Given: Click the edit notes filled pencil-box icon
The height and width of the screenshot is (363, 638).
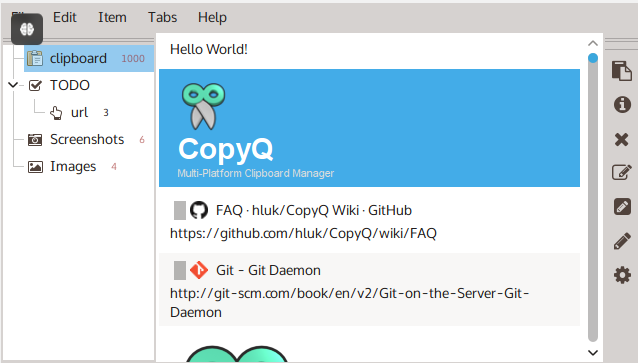Looking at the screenshot, I should (622, 207).
